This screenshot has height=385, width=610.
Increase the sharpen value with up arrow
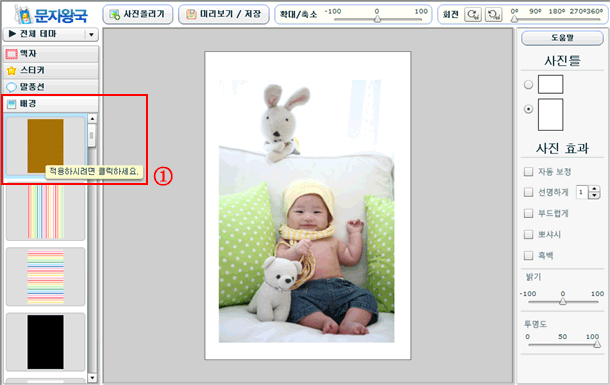[x=594, y=189]
